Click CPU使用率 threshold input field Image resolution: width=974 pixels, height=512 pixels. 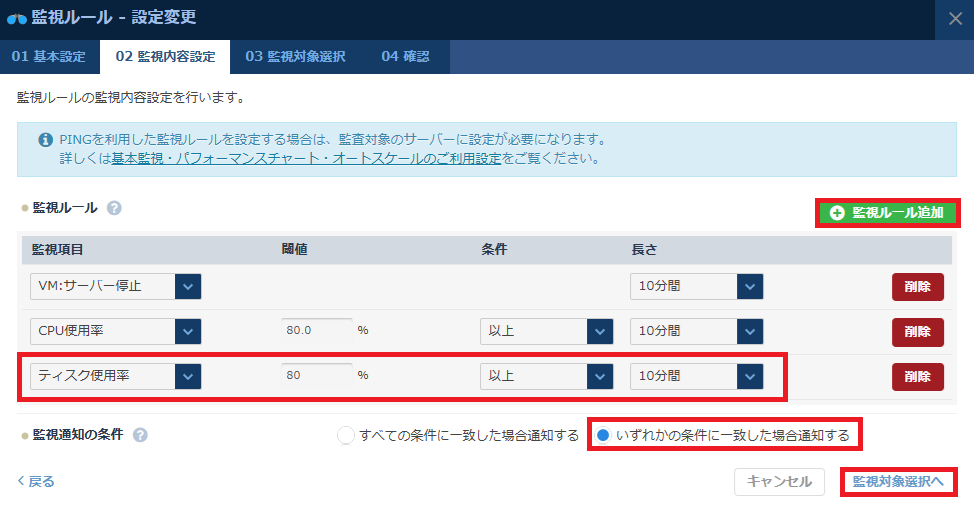pos(316,331)
